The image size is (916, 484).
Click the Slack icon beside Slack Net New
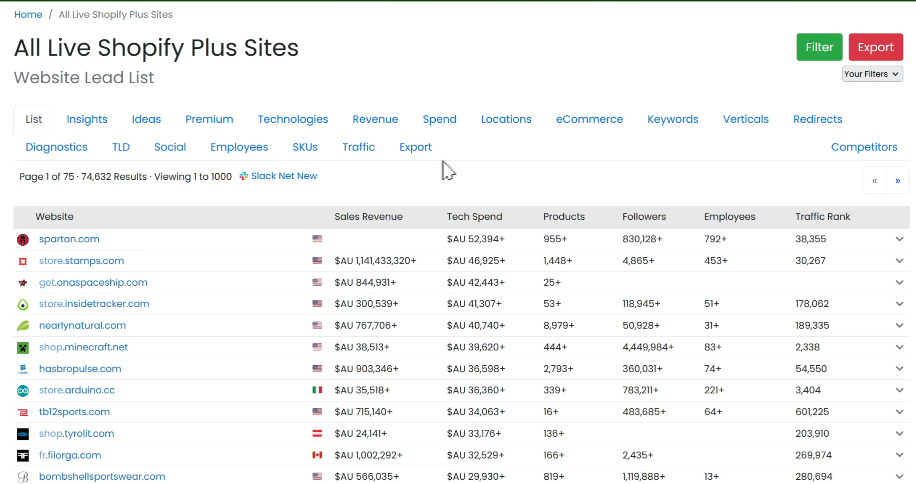click(x=244, y=176)
